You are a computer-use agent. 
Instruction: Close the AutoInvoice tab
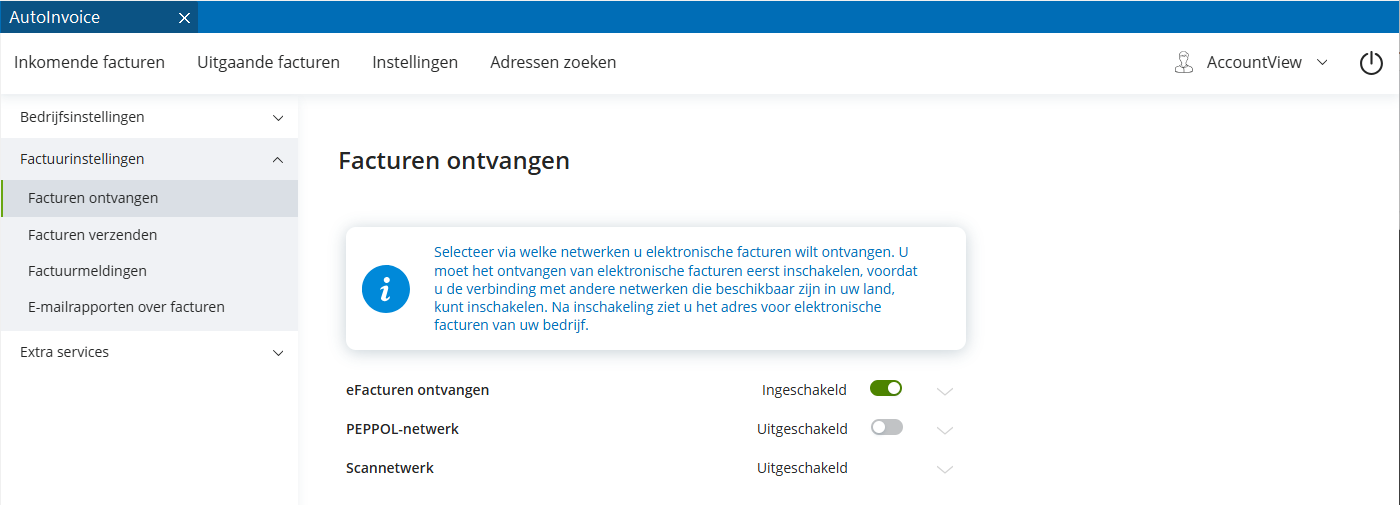pyautogui.click(x=184, y=18)
